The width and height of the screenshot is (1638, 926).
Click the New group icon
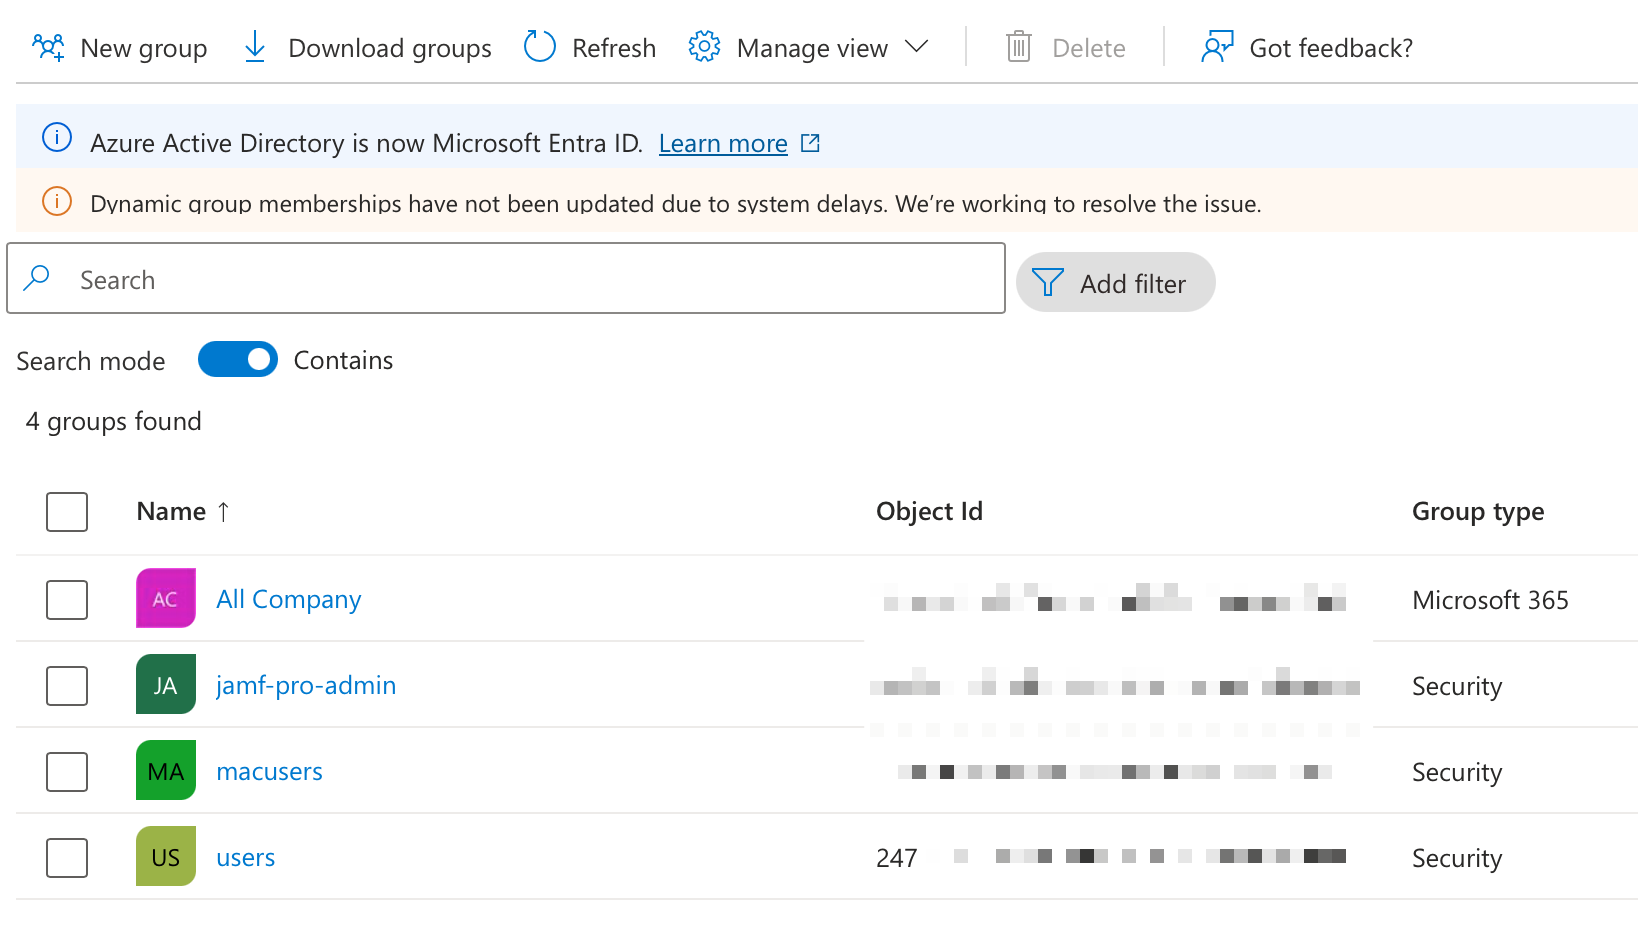[x=48, y=47]
